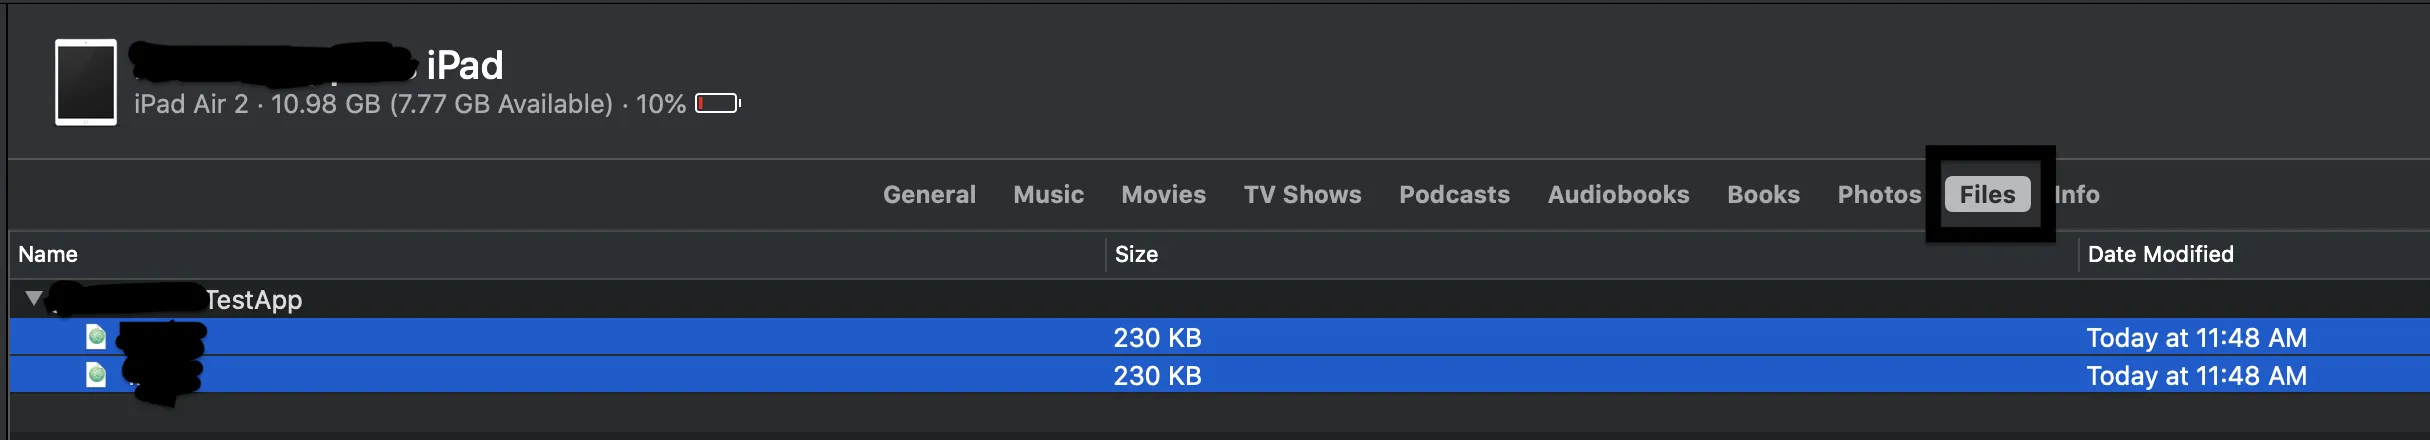
Task: Click the battery level indicator icon
Action: (717, 104)
